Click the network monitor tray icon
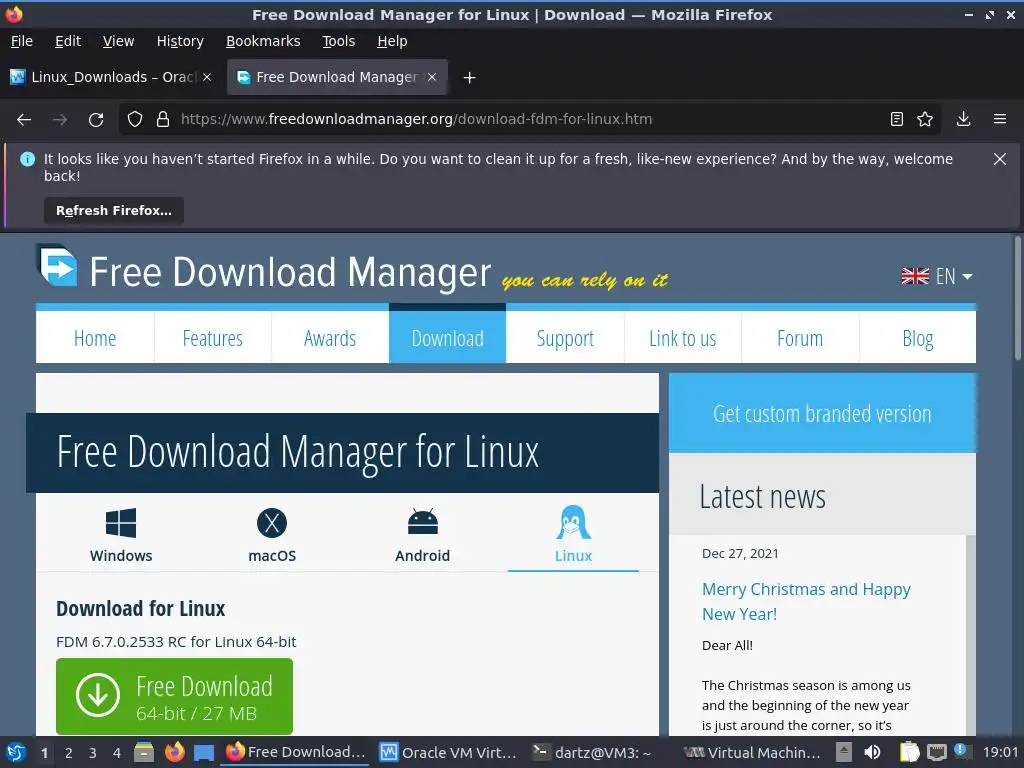Viewport: 1024px width, 768px height. point(936,753)
